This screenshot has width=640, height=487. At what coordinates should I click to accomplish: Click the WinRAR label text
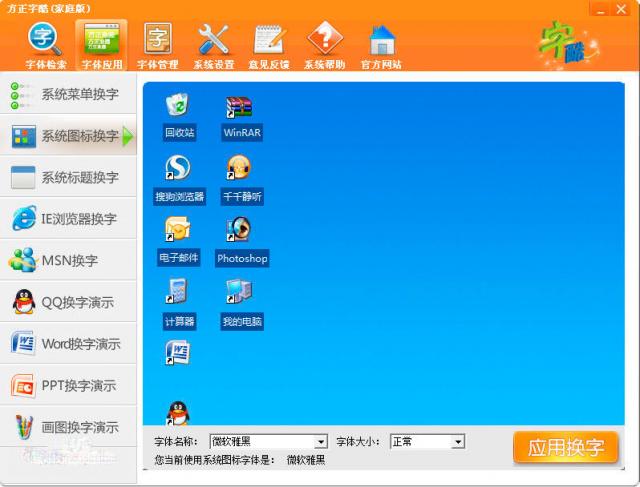point(242,133)
